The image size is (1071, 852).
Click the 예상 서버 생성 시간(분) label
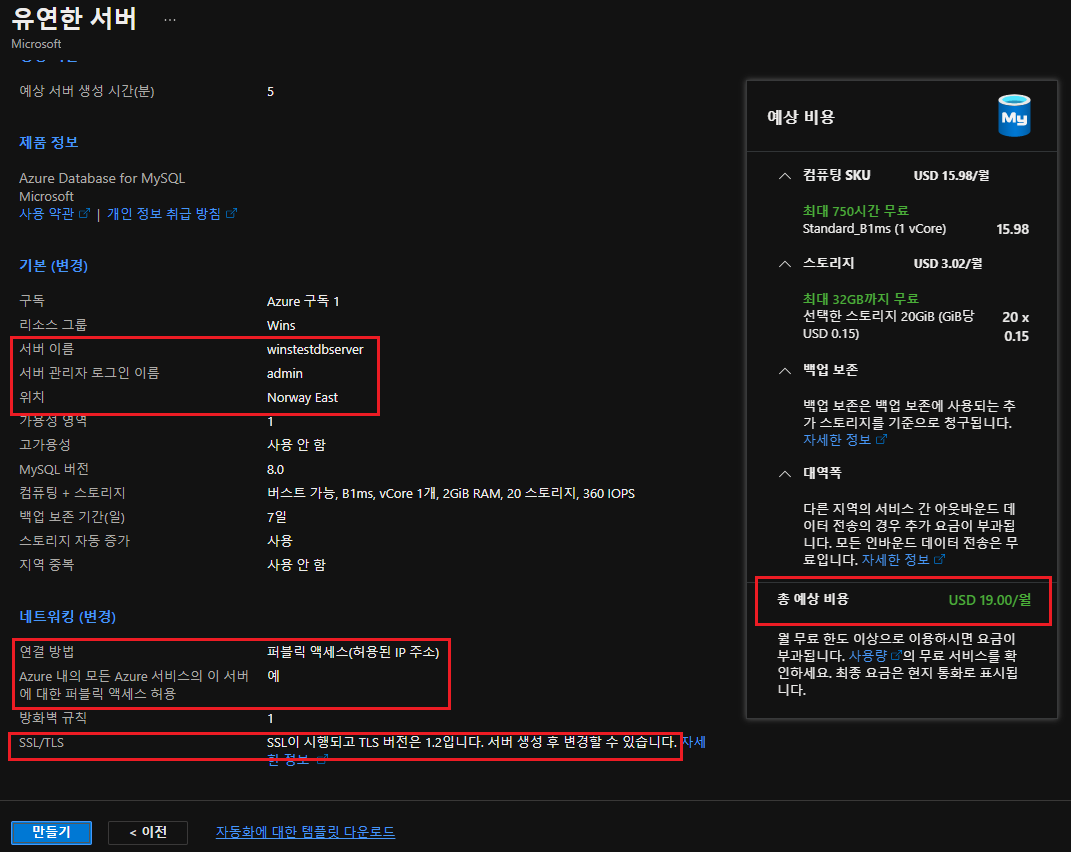point(87,92)
